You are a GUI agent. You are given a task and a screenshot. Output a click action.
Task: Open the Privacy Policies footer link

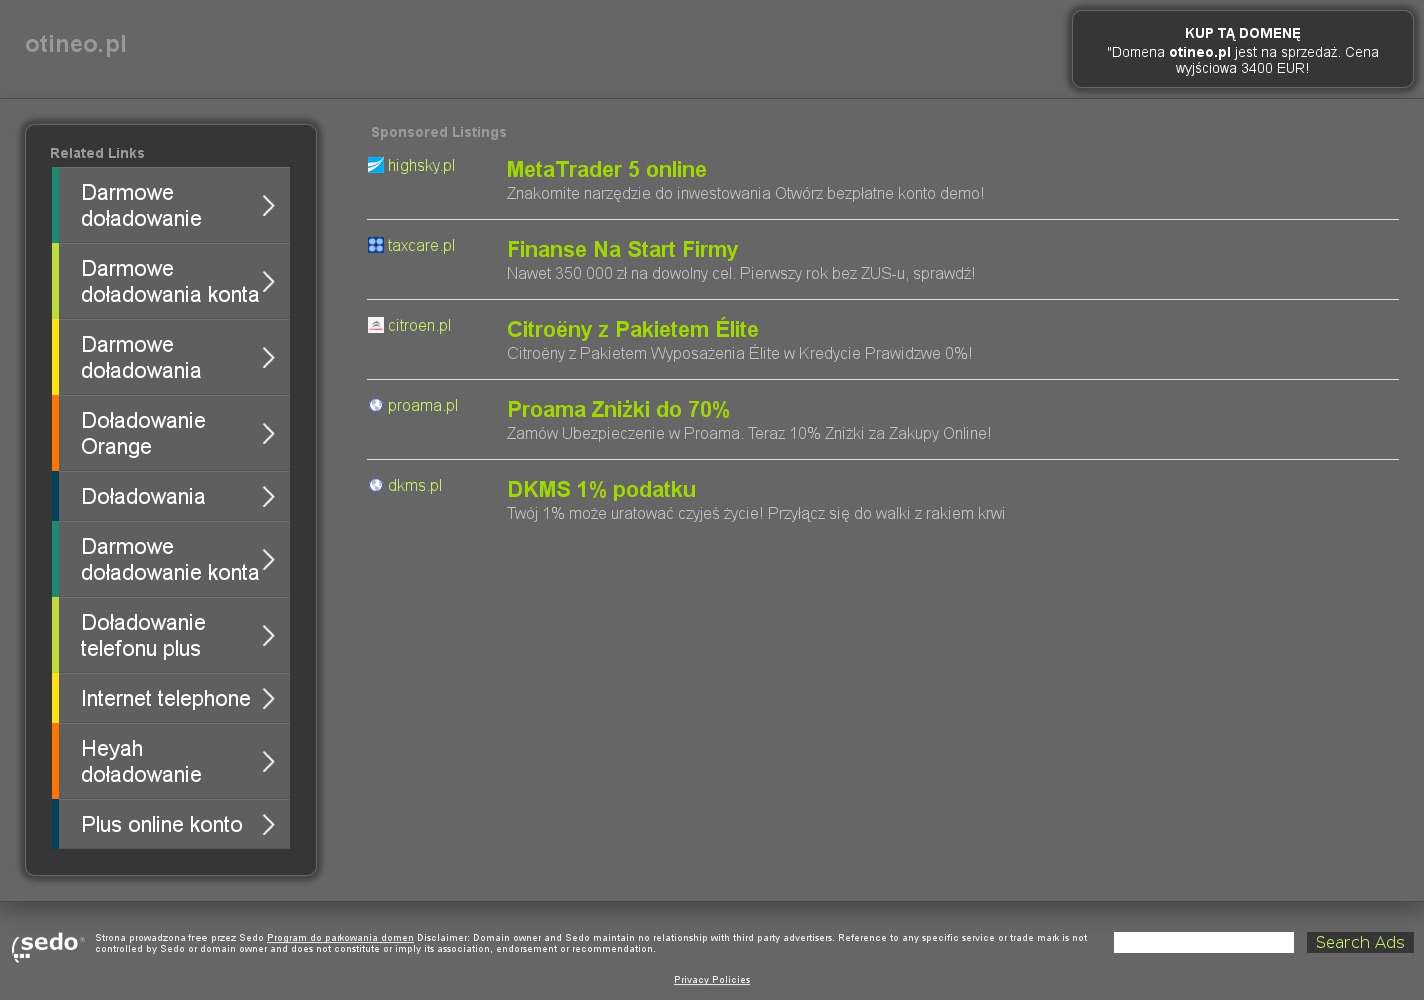[712, 980]
